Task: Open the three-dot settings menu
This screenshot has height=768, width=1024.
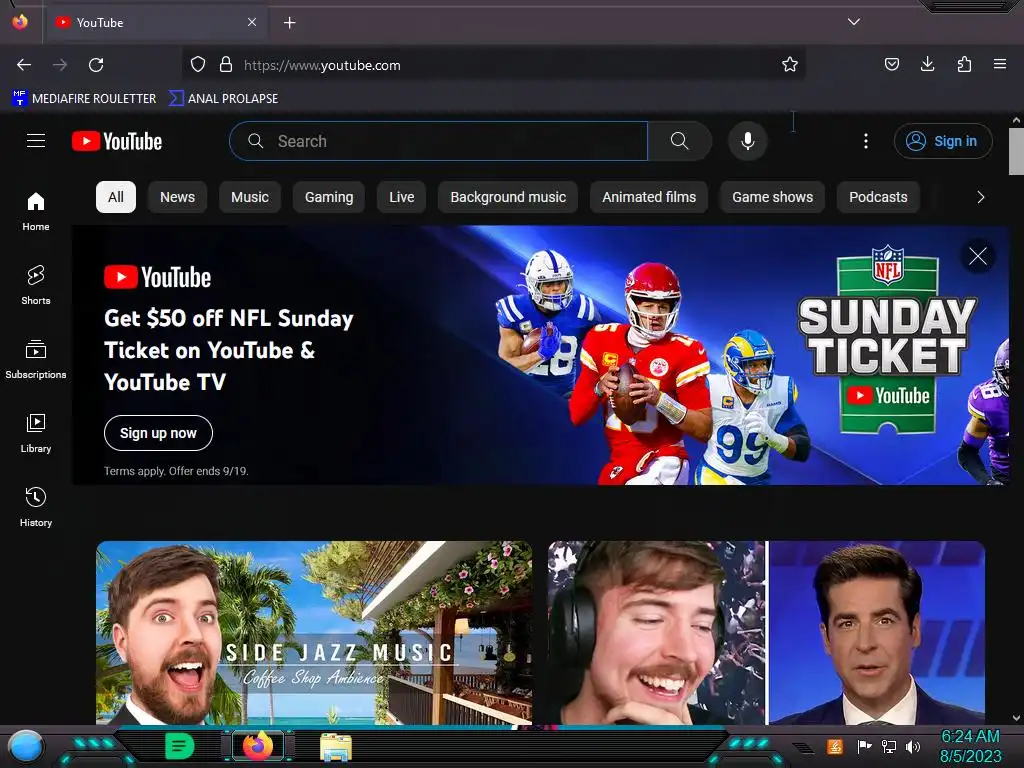Action: [866, 141]
